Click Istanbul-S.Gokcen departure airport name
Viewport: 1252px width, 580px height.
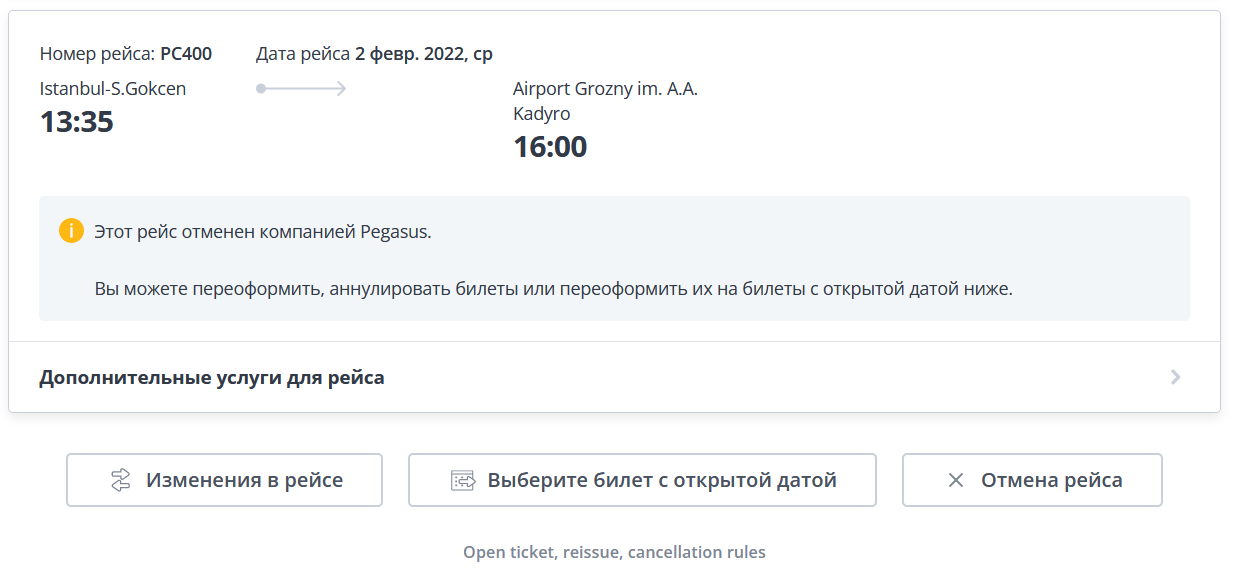pyautogui.click(x=113, y=88)
